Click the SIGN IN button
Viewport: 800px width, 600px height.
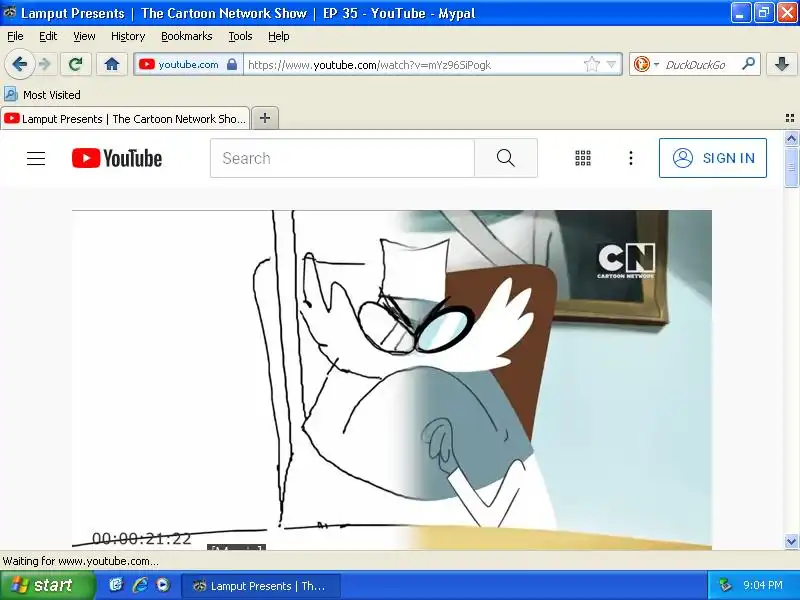click(712, 158)
